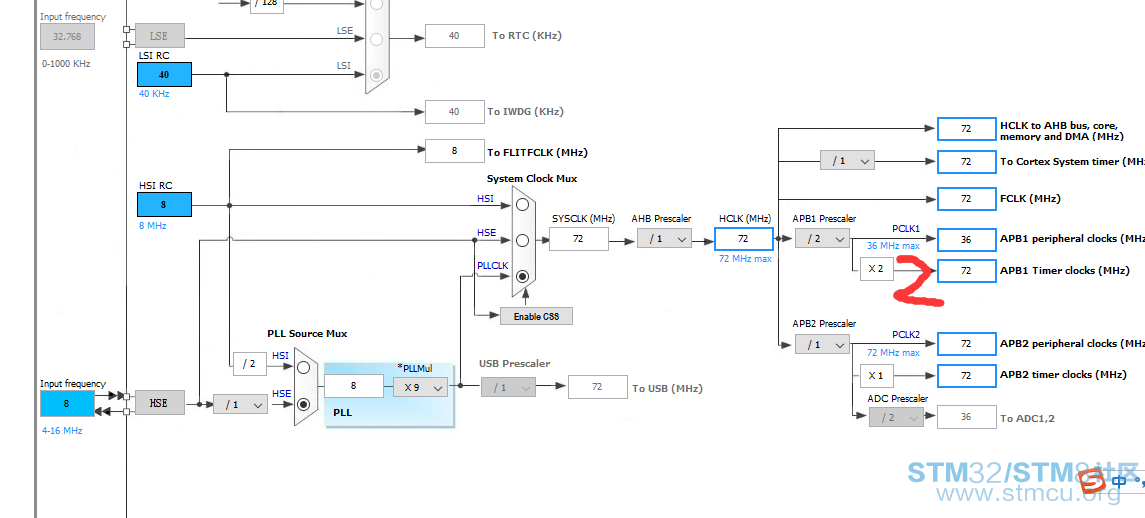This screenshot has height=518, width=1145.
Task: Choose HSE as the PLL Source Mux input
Action: [304, 404]
